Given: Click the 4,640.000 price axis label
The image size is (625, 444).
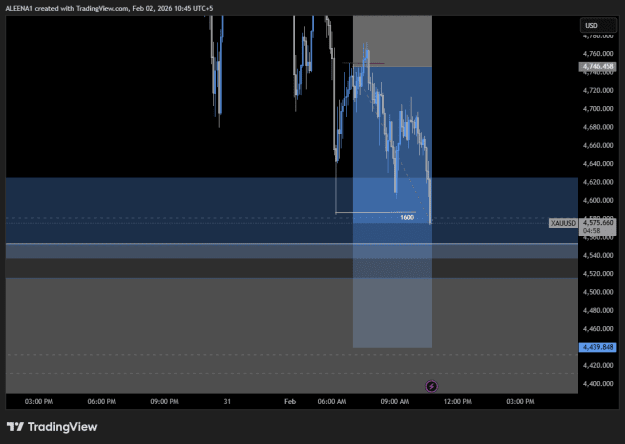Looking at the screenshot, I should (598, 163).
